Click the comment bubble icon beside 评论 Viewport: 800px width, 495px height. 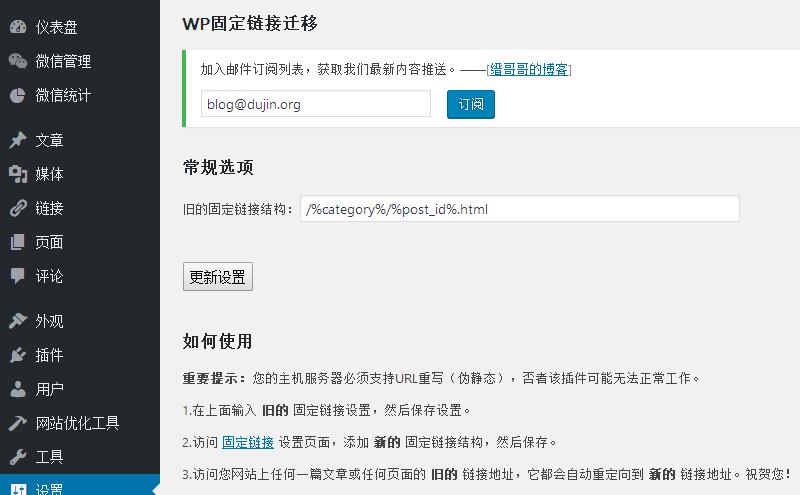pyautogui.click(x=18, y=276)
